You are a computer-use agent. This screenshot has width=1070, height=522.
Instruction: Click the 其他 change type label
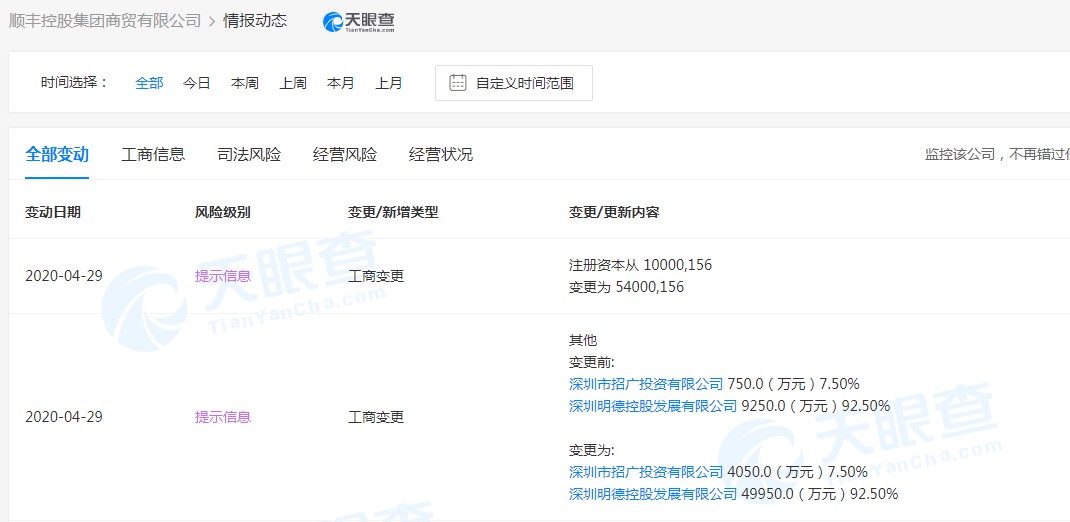(x=583, y=340)
